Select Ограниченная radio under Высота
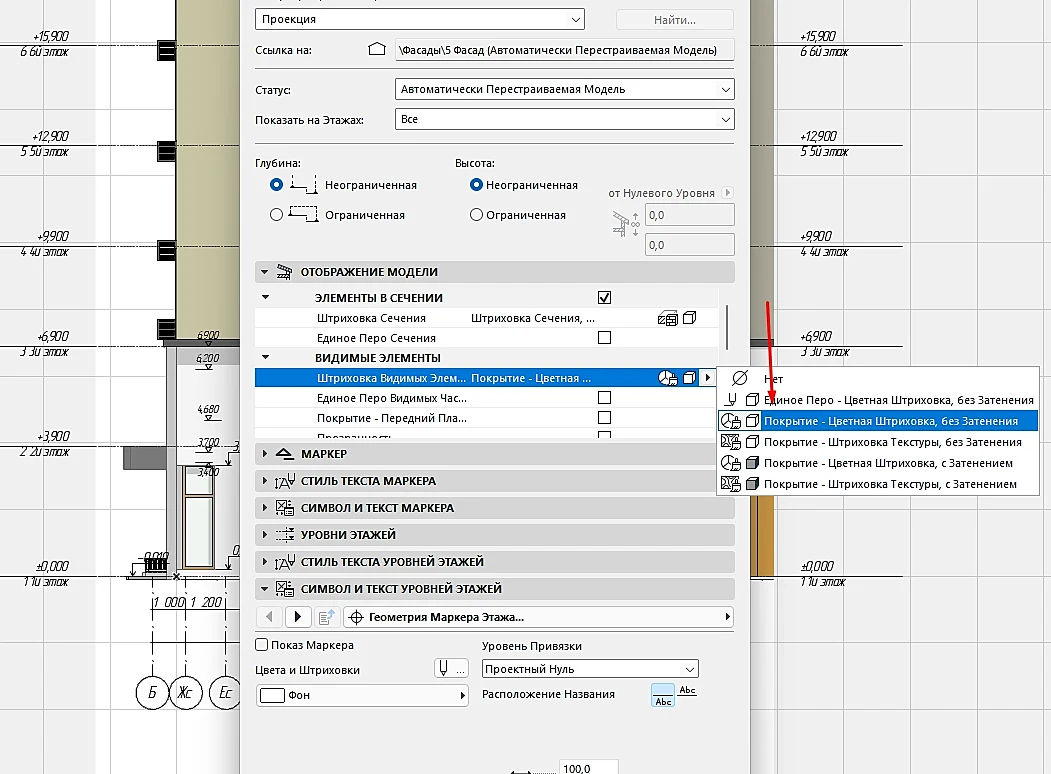Screen dimensions: 1051x774 click(x=476, y=214)
